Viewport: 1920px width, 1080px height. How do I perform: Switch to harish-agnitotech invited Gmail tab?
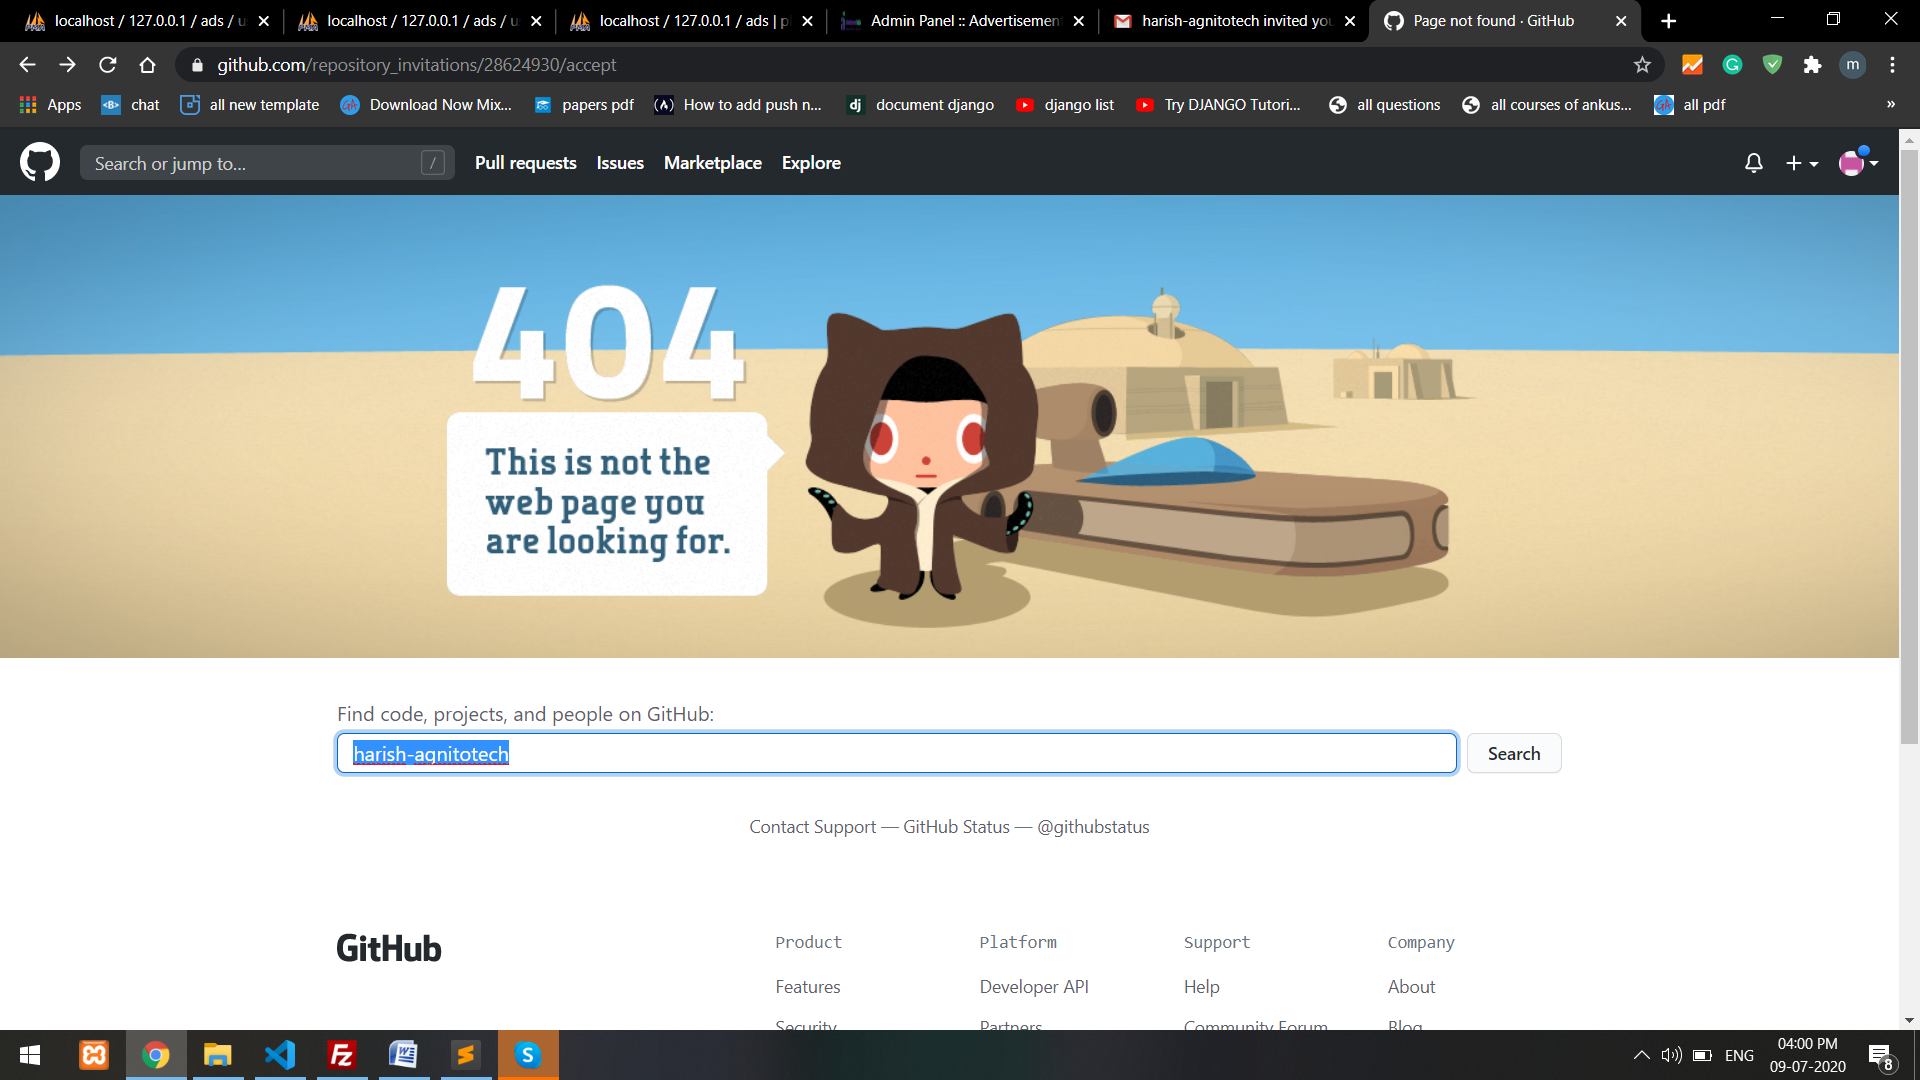pos(1234,21)
